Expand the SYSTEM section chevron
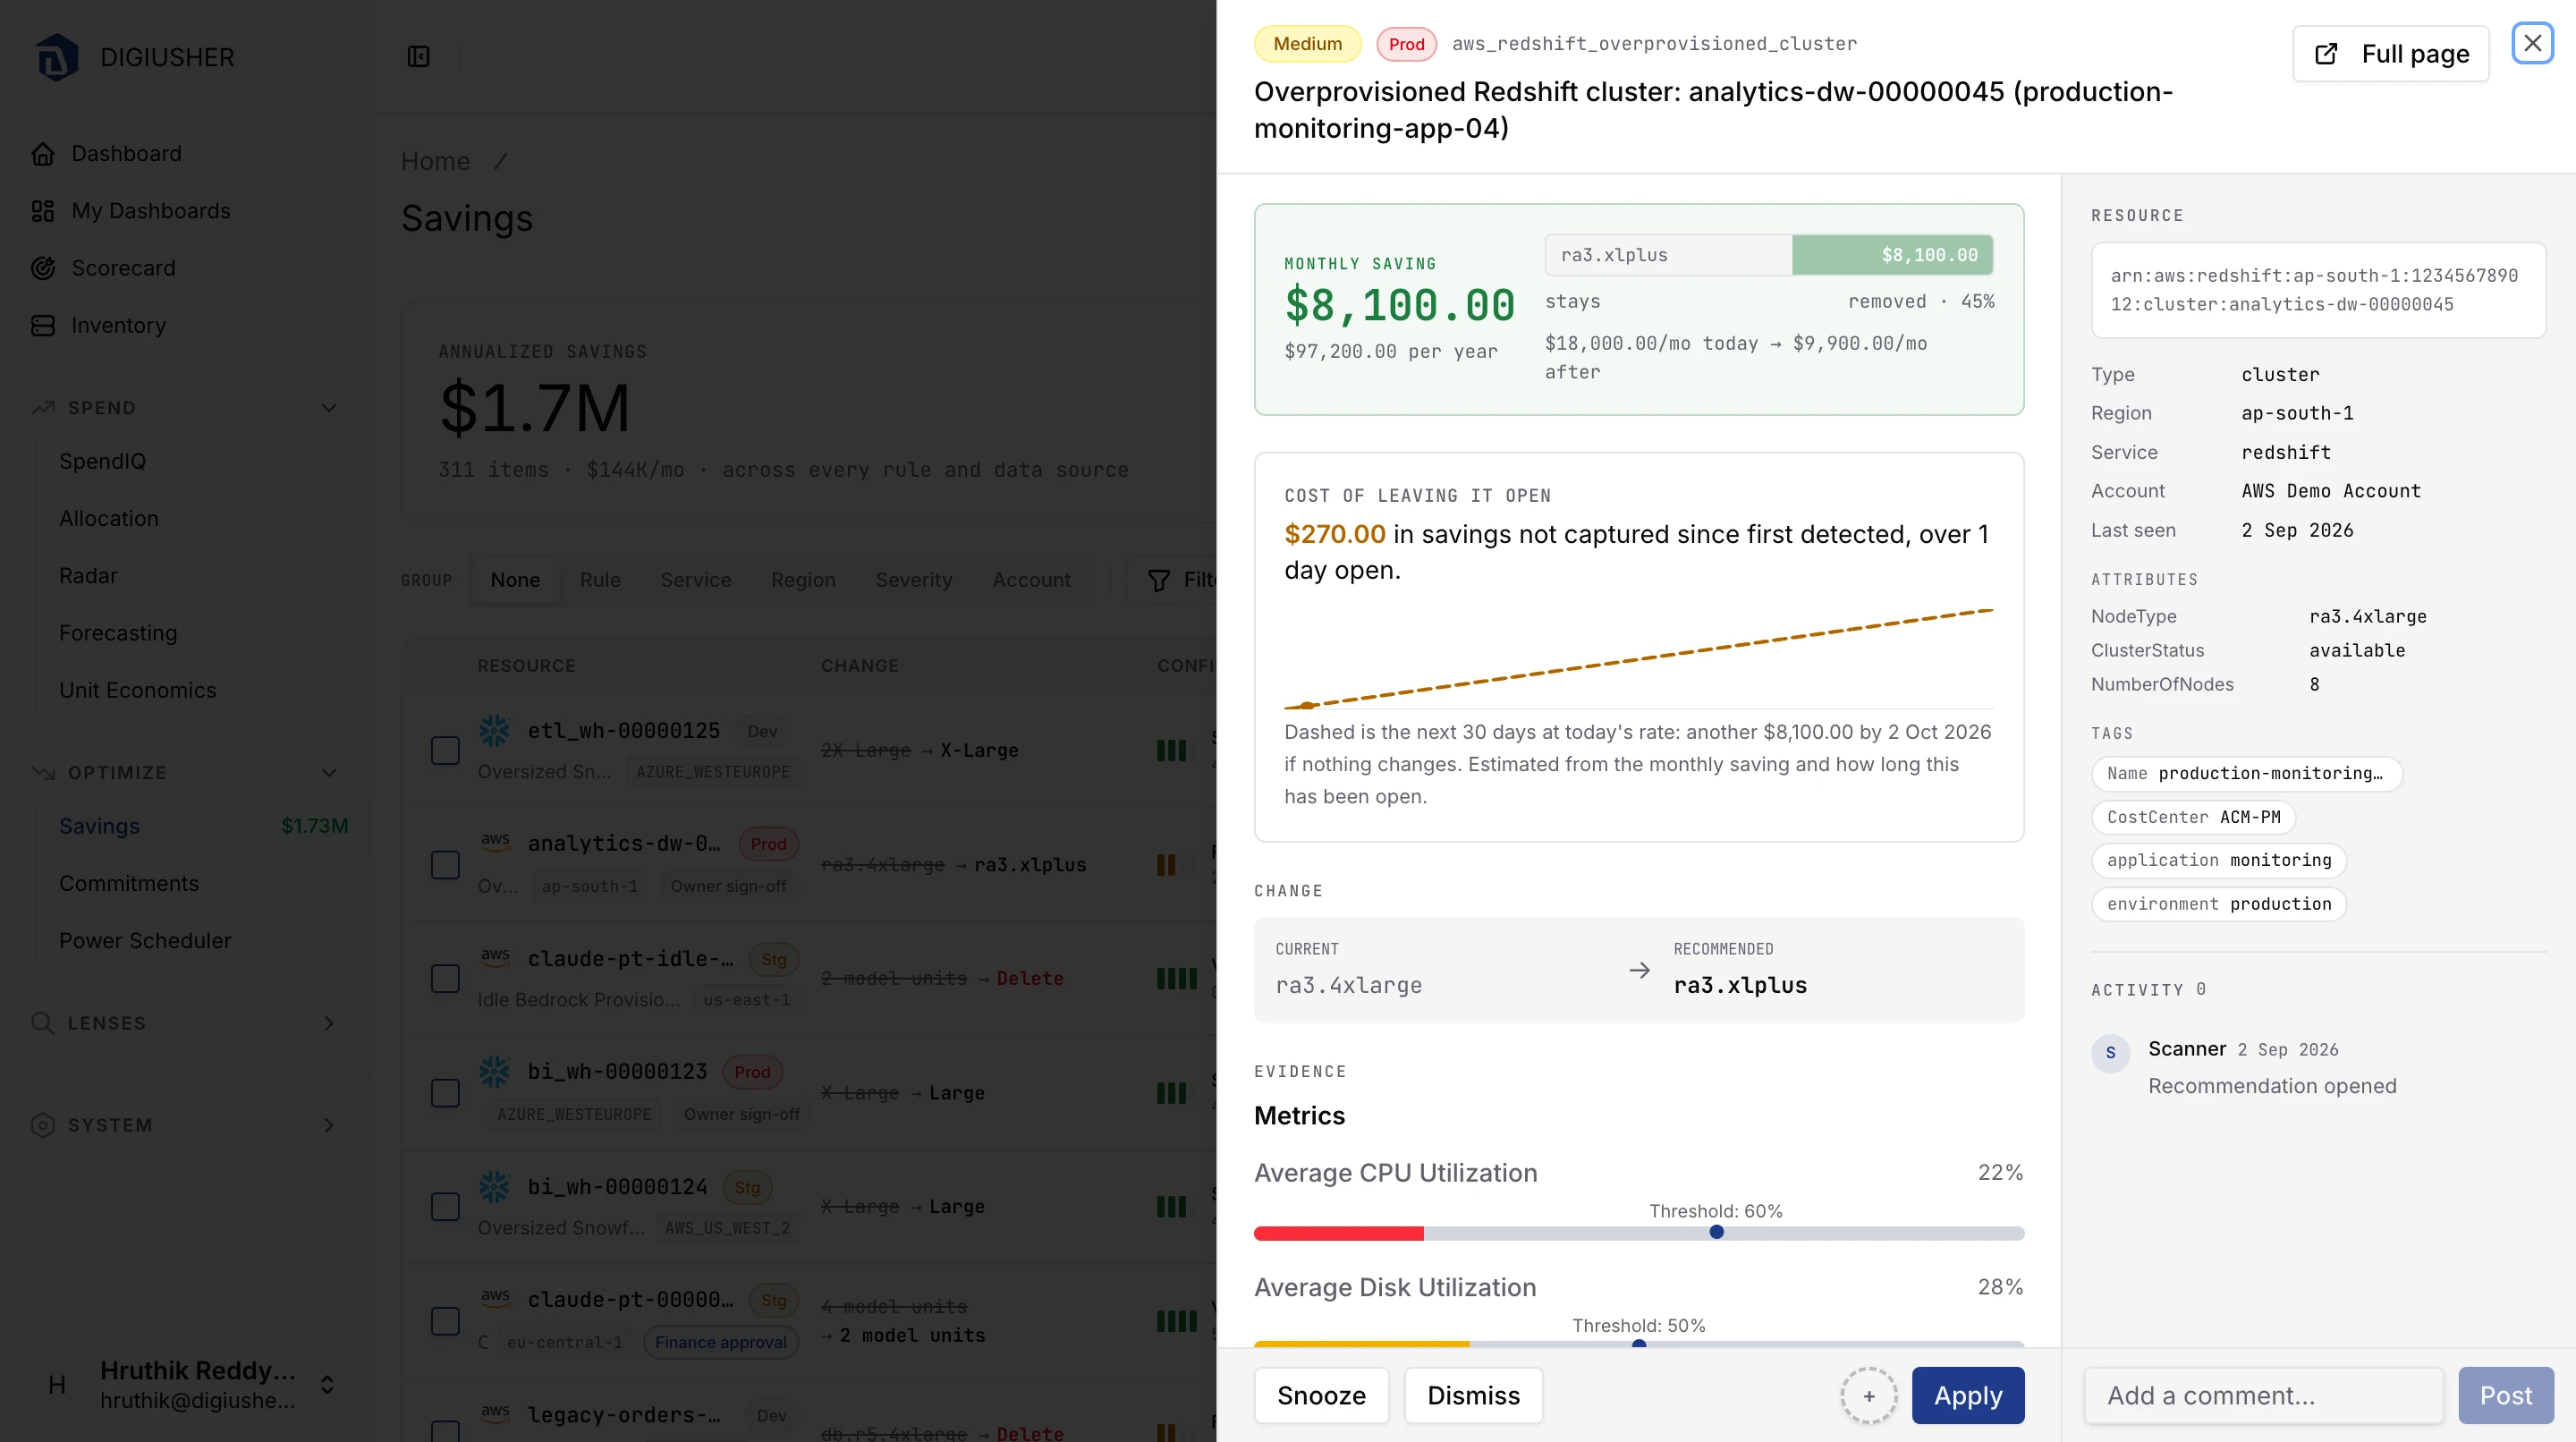This screenshot has height=1442, width=2576. point(329,1125)
